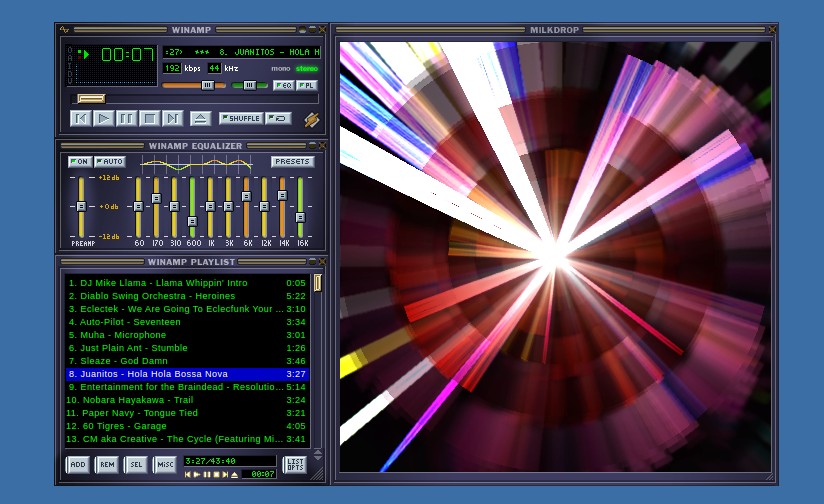Image resolution: width=824 pixels, height=504 pixels.
Task: Click the 60 Hz equalizer band slider
Action: 138,207
